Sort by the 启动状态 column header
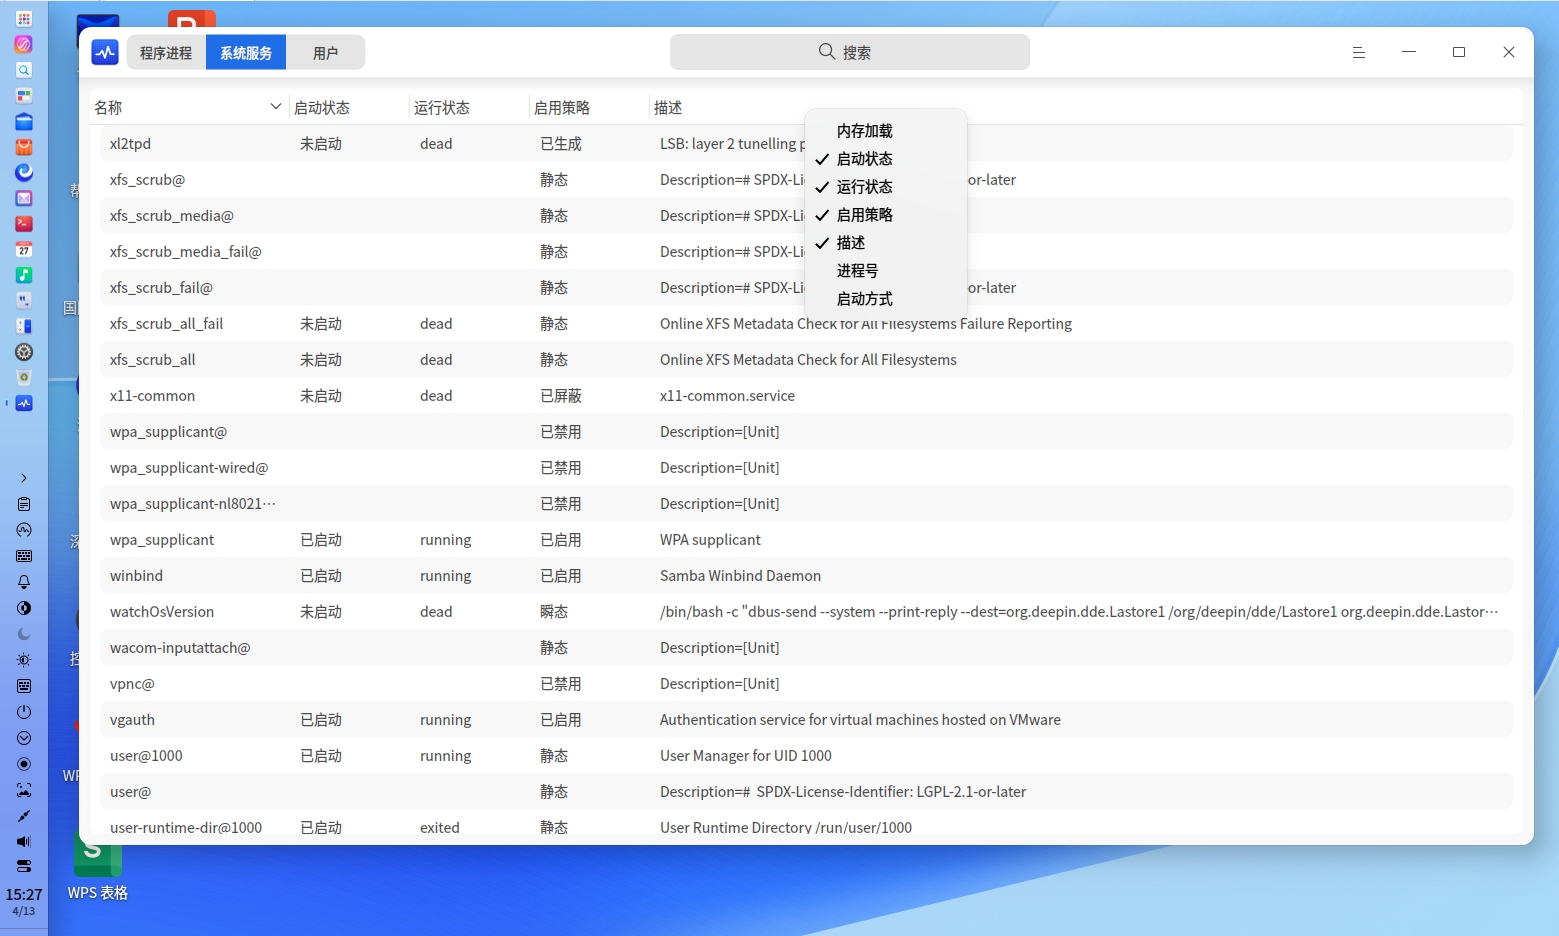This screenshot has width=1559, height=936. tap(350, 107)
